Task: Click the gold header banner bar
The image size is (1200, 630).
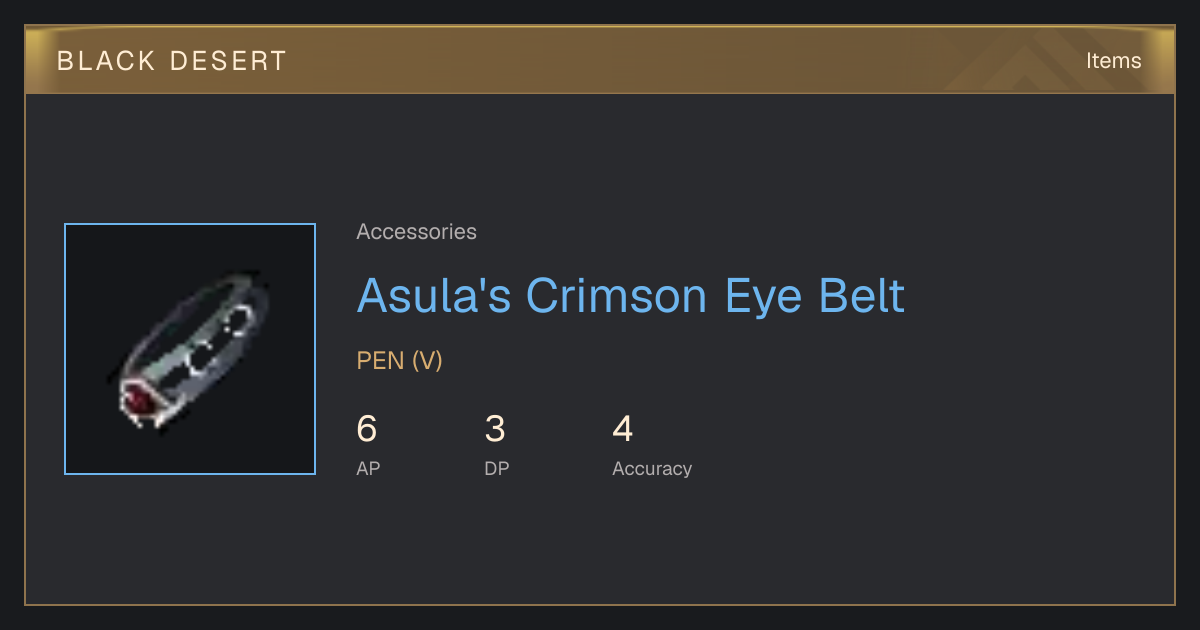Action: 600,61
